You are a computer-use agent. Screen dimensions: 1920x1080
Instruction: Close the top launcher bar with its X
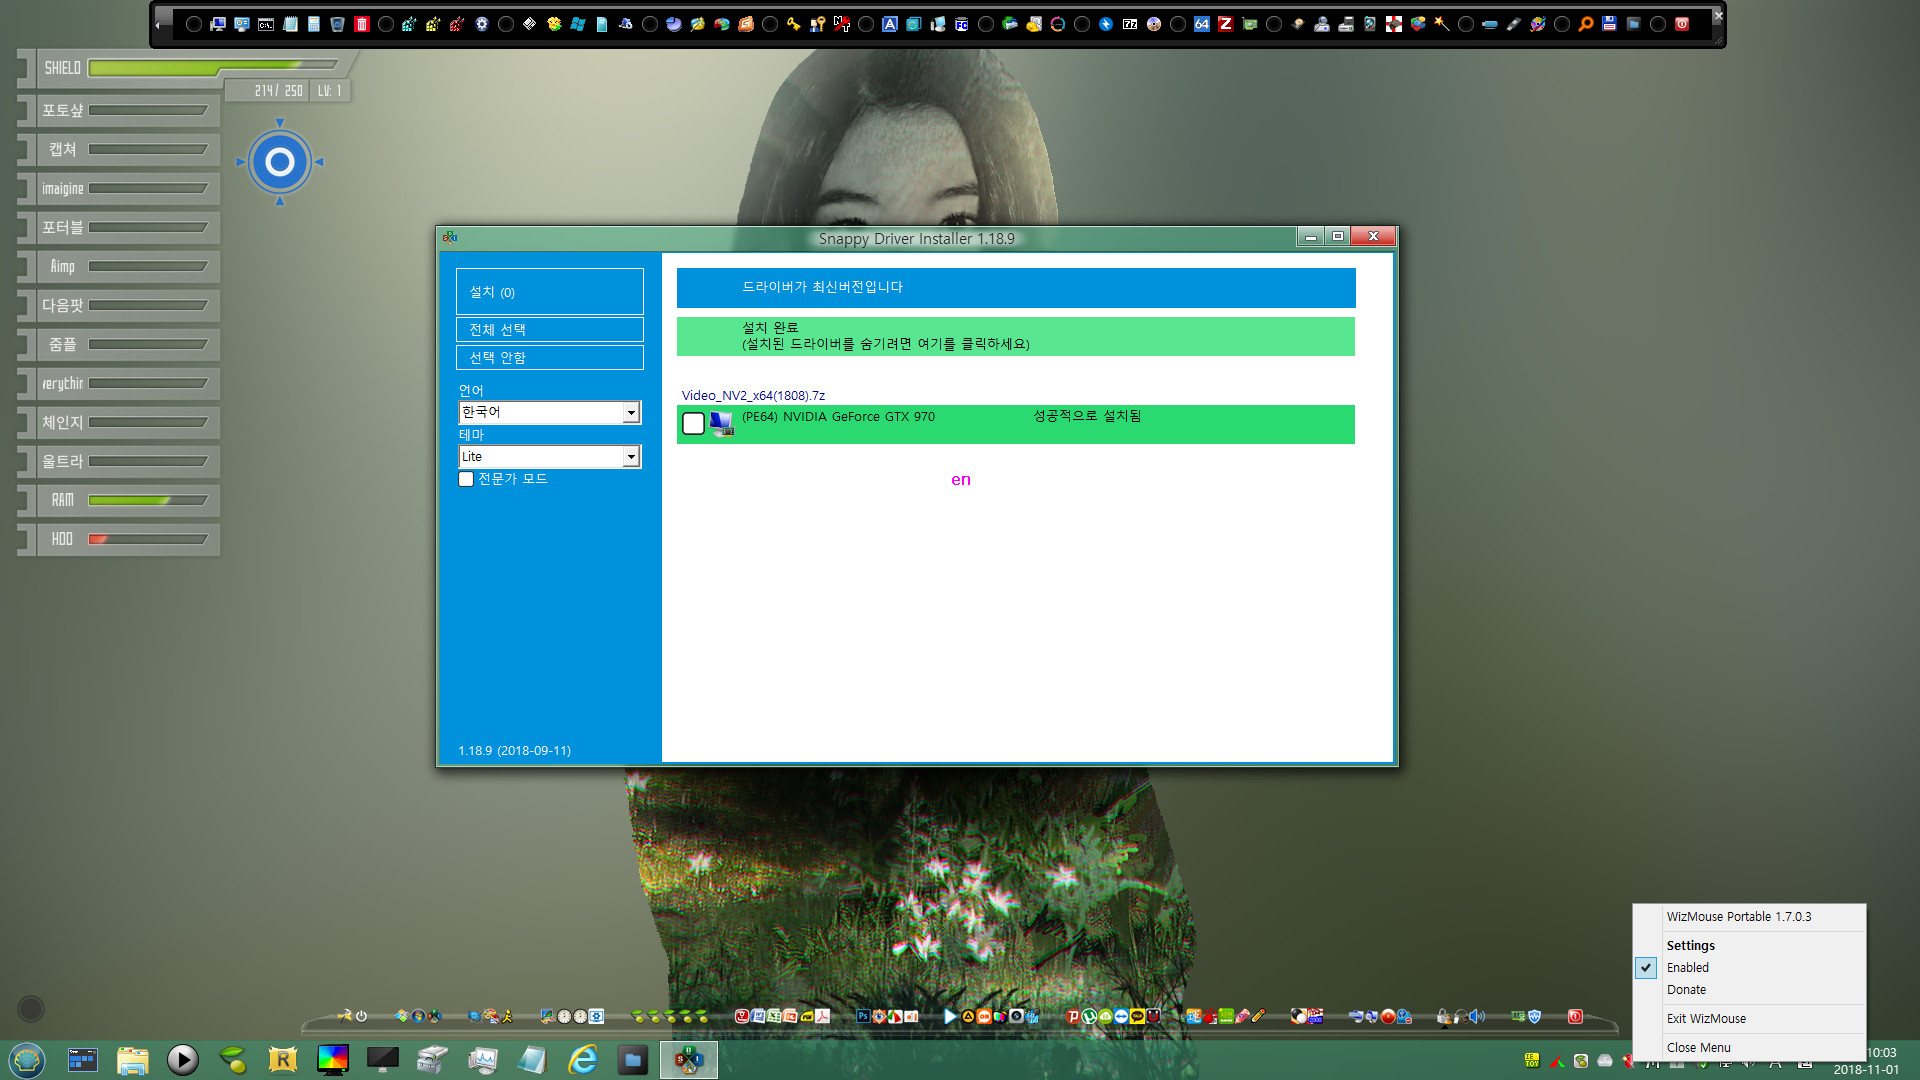click(1718, 15)
